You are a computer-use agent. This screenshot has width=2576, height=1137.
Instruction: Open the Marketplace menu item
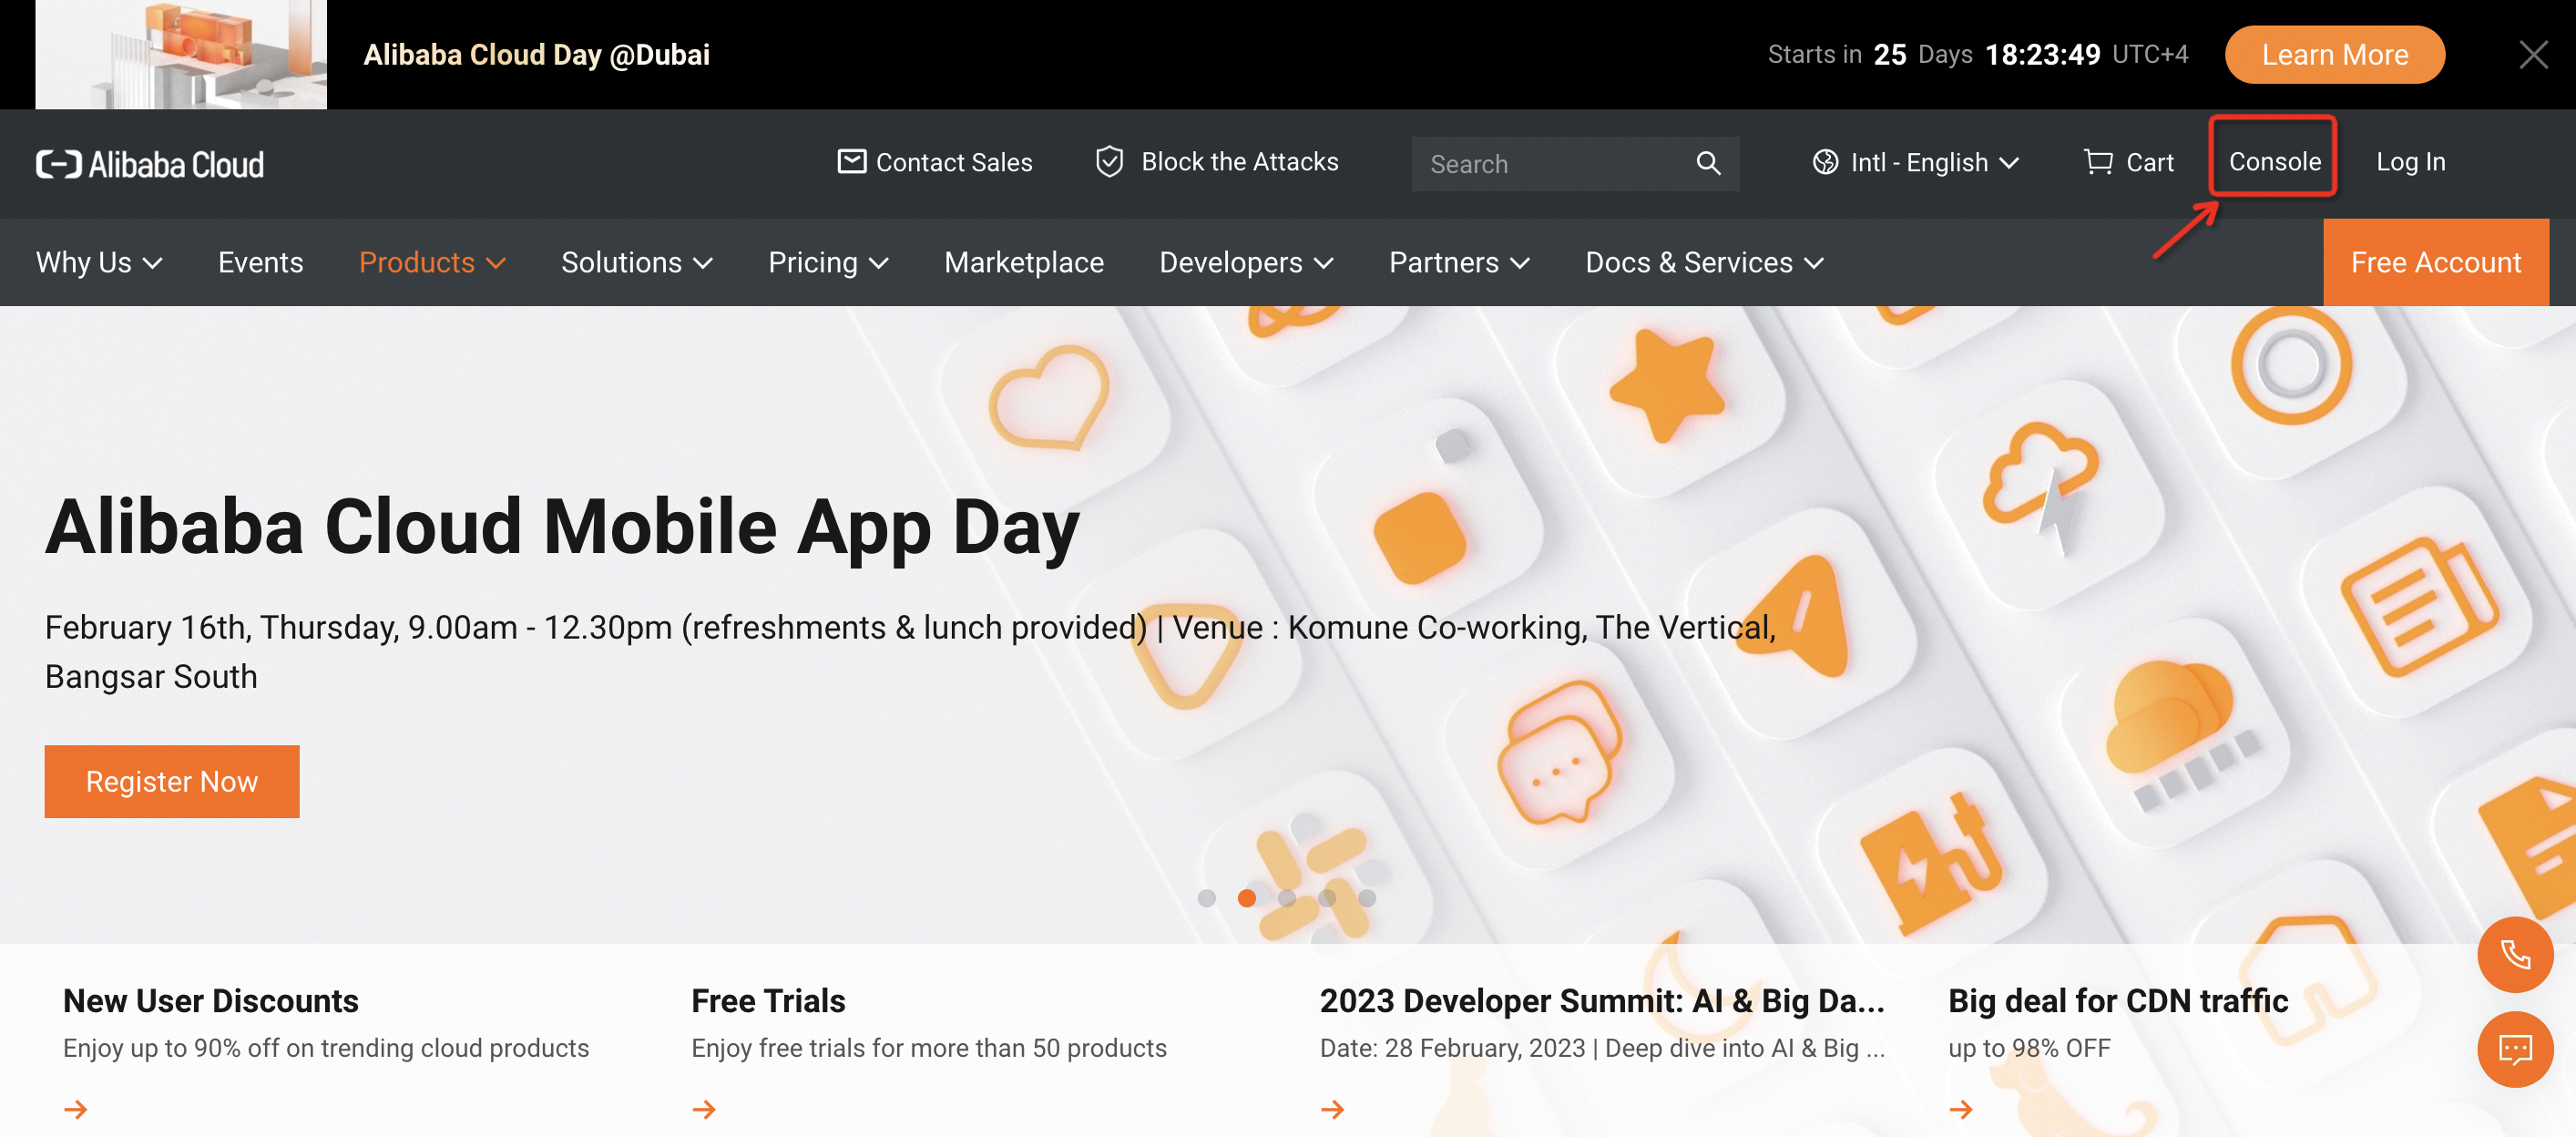coord(1024,262)
